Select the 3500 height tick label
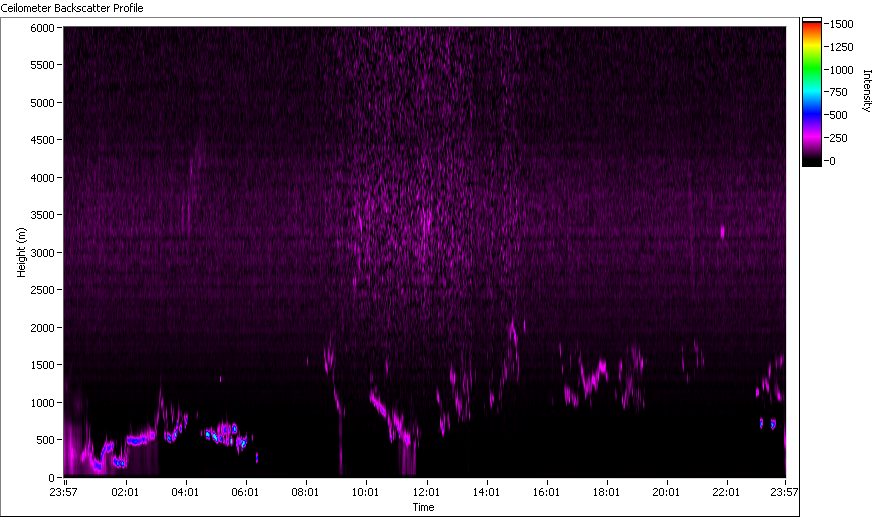The width and height of the screenshot is (876, 517). click(42, 215)
